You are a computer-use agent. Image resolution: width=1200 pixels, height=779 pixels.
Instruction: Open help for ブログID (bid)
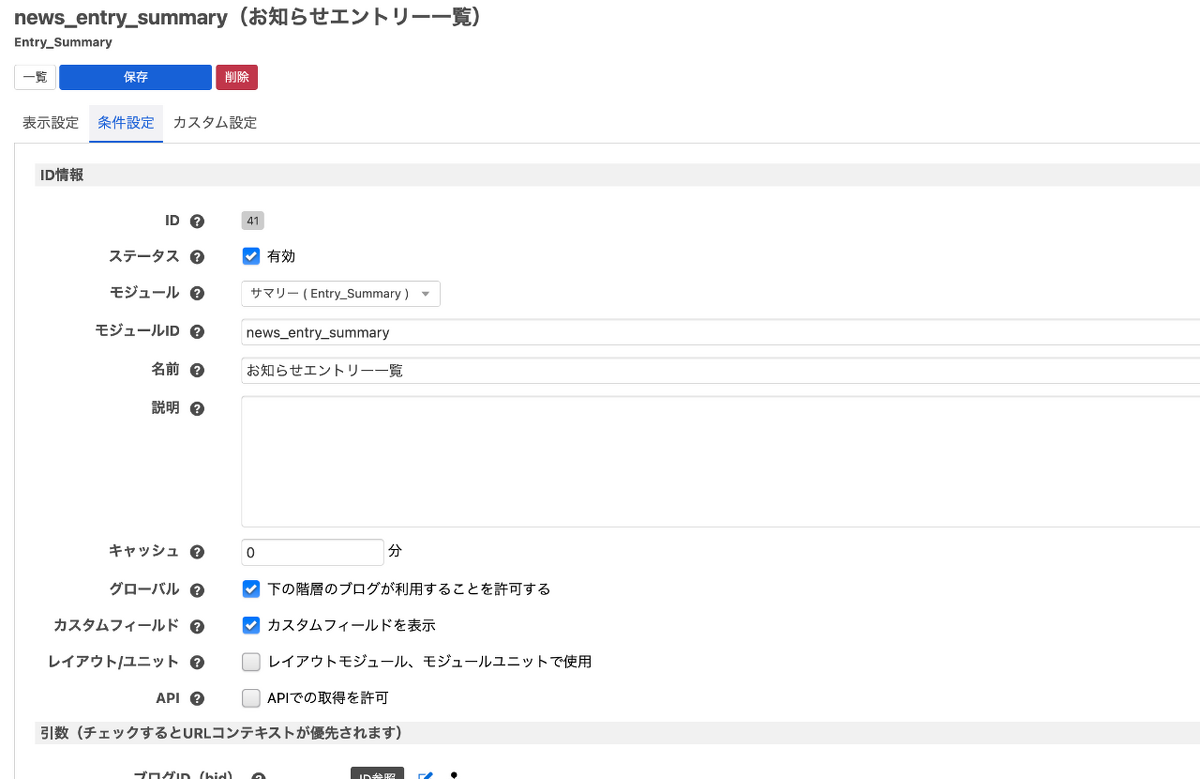point(257,775)
